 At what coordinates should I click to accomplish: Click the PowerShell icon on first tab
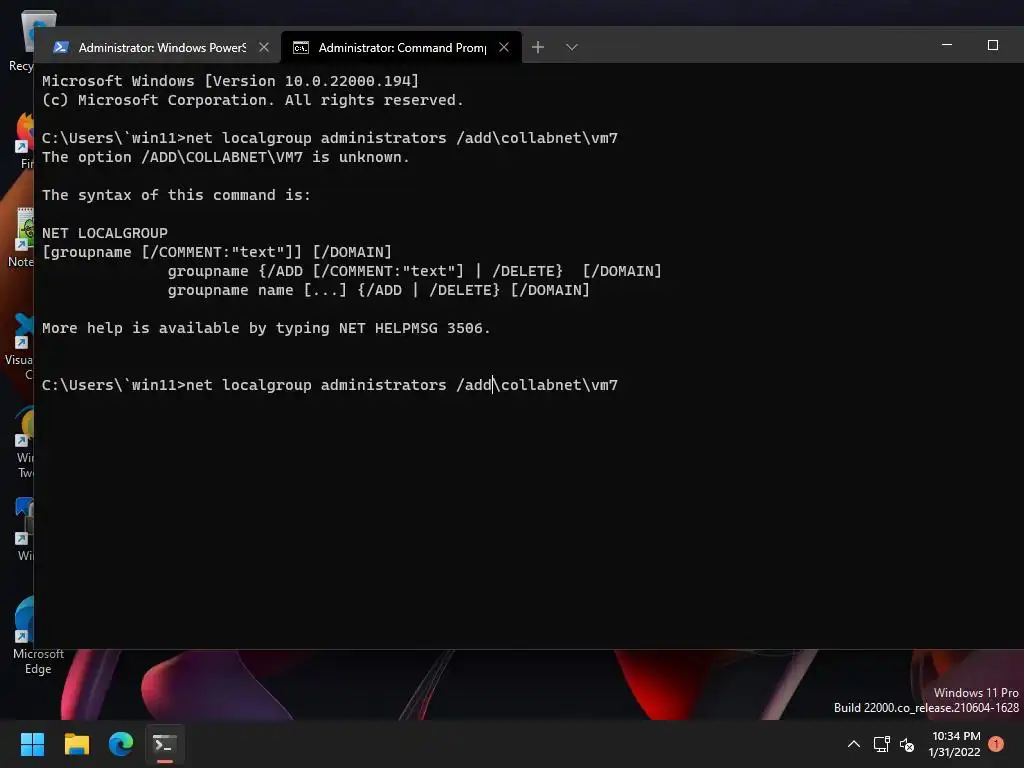[61, 47]
